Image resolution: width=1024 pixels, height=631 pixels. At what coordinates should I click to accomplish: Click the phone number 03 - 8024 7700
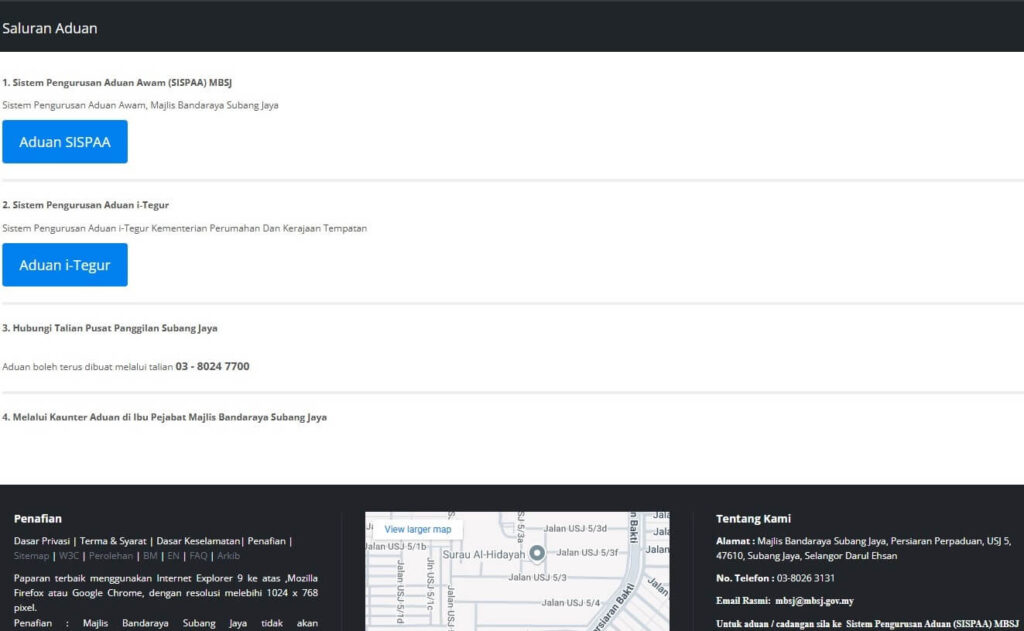click(213, 367)
